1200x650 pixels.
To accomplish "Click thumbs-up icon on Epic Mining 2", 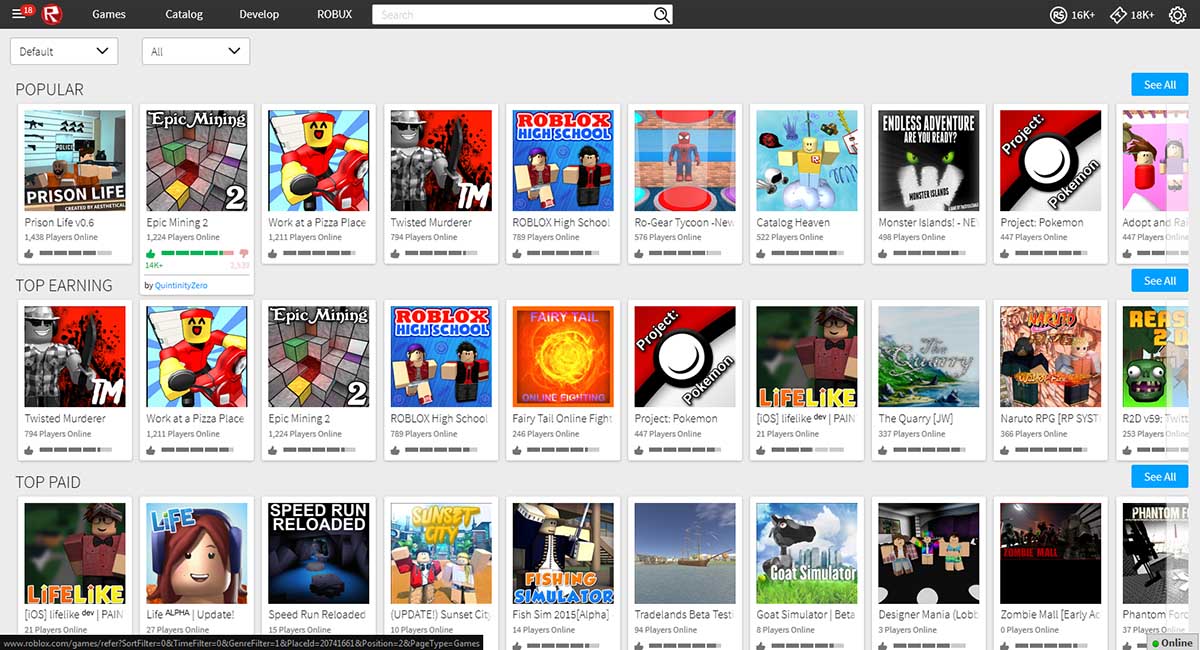I will (x=151, y=254).
